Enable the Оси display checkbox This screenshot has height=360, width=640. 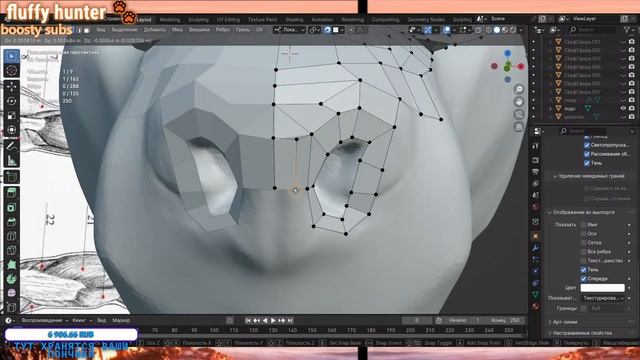coord(583,233)
